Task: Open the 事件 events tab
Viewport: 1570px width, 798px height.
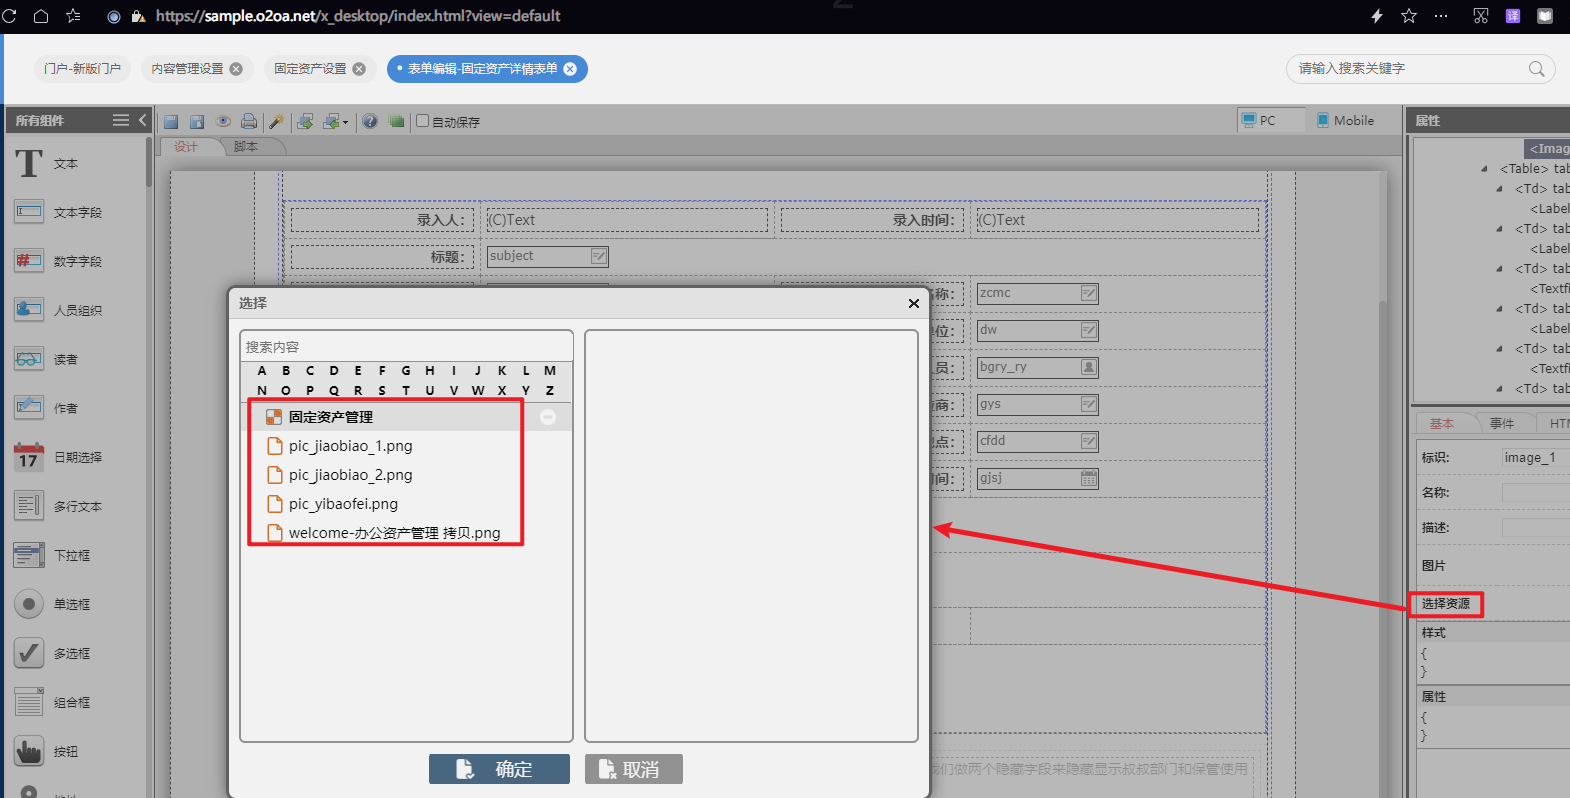Action: click(x=1502, y=424)
